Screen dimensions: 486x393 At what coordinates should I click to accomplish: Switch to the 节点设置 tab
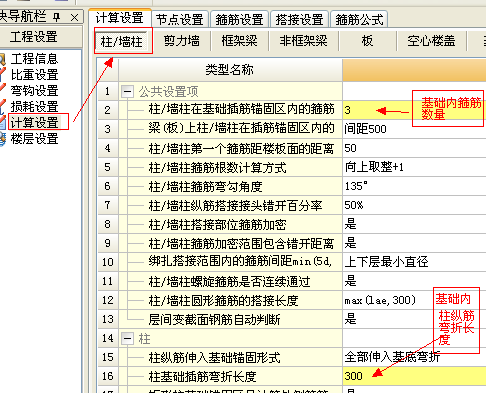pos(180,19)
